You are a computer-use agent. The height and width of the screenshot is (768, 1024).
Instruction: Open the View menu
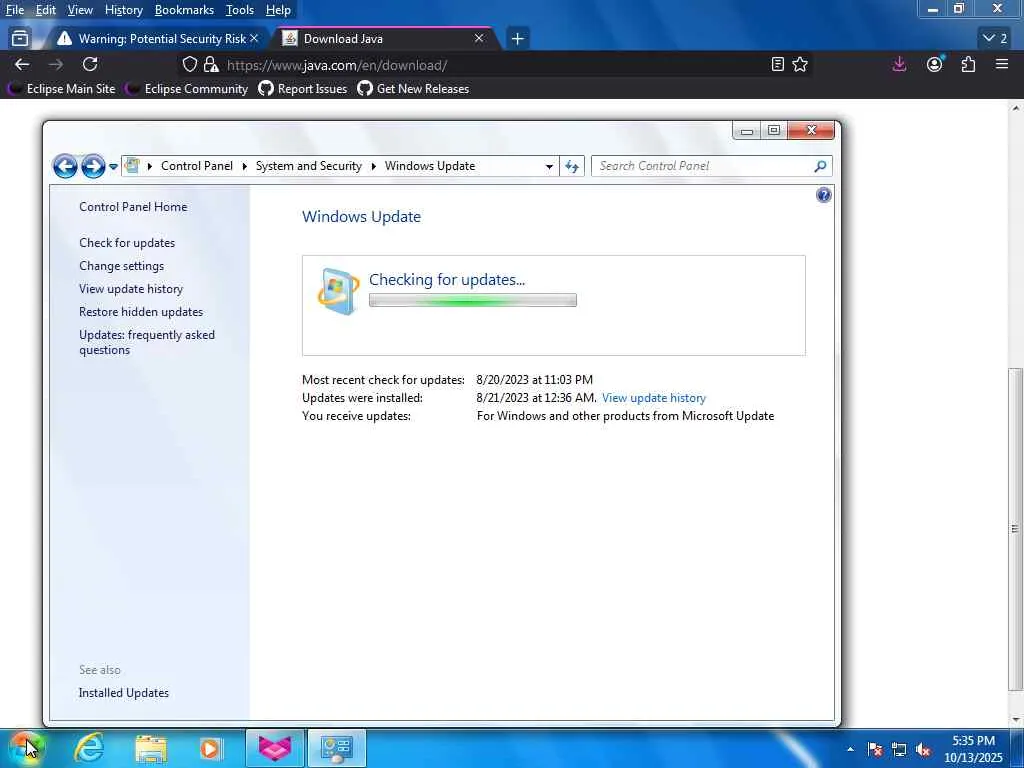click(x=80, y=10)
